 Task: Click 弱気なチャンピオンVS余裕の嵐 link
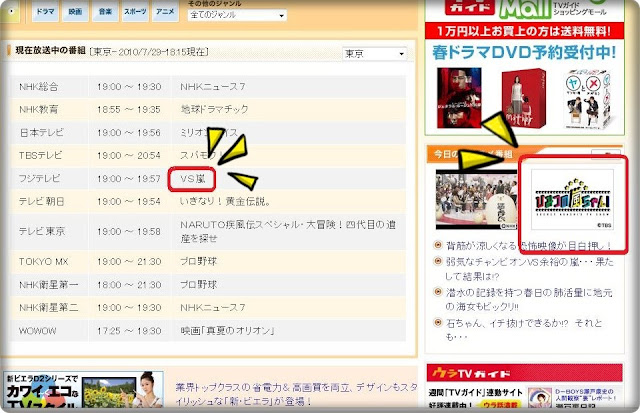point(529,269)
